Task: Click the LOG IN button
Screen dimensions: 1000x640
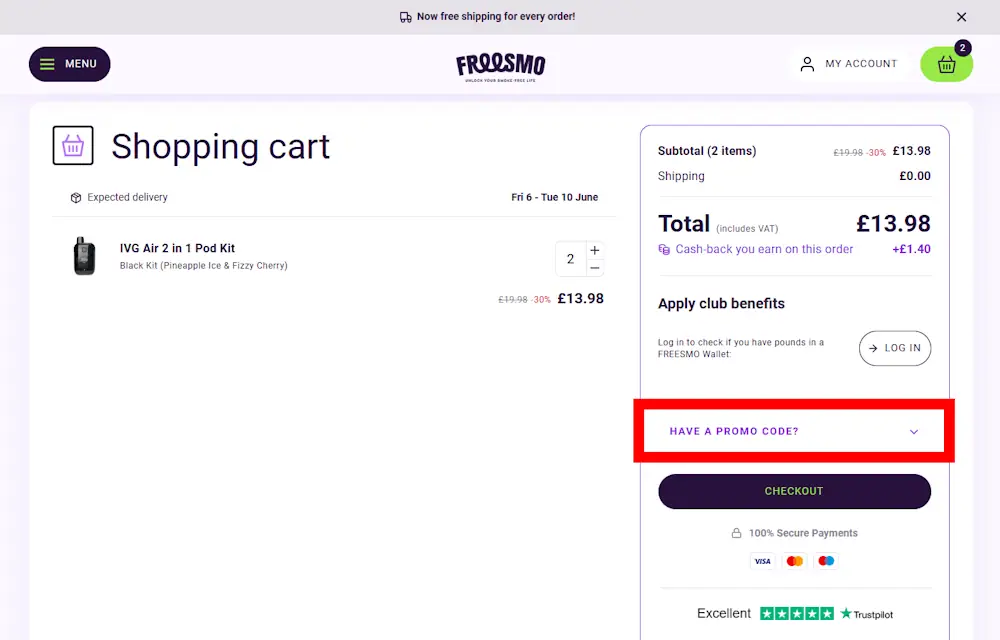Action: pyautogui.click(x=894, y=348)
